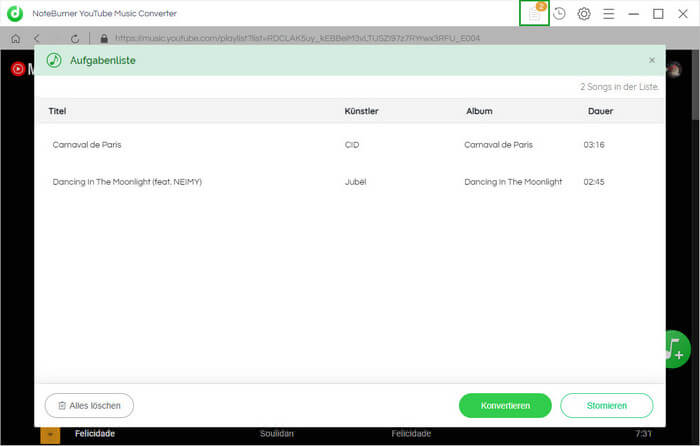Click artist Jubel
Screen dimensions: 700x446
355,182
